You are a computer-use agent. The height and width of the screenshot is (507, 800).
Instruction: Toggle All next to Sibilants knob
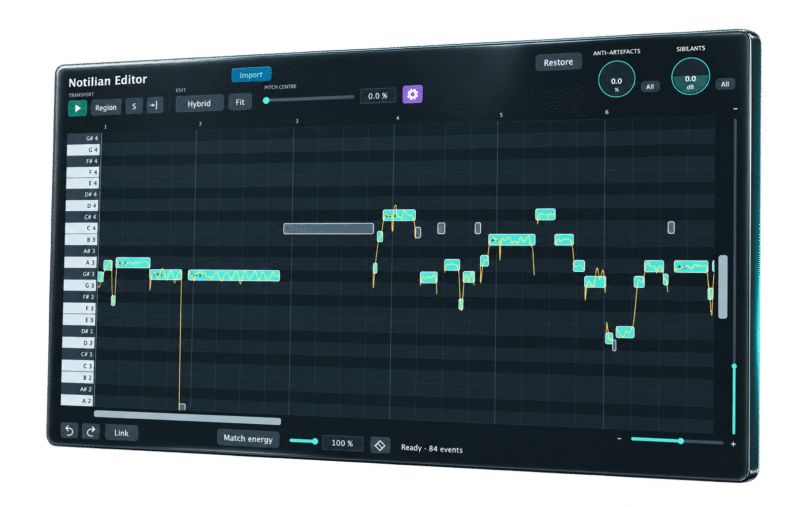pyautogui.click(x=725, y=84)
